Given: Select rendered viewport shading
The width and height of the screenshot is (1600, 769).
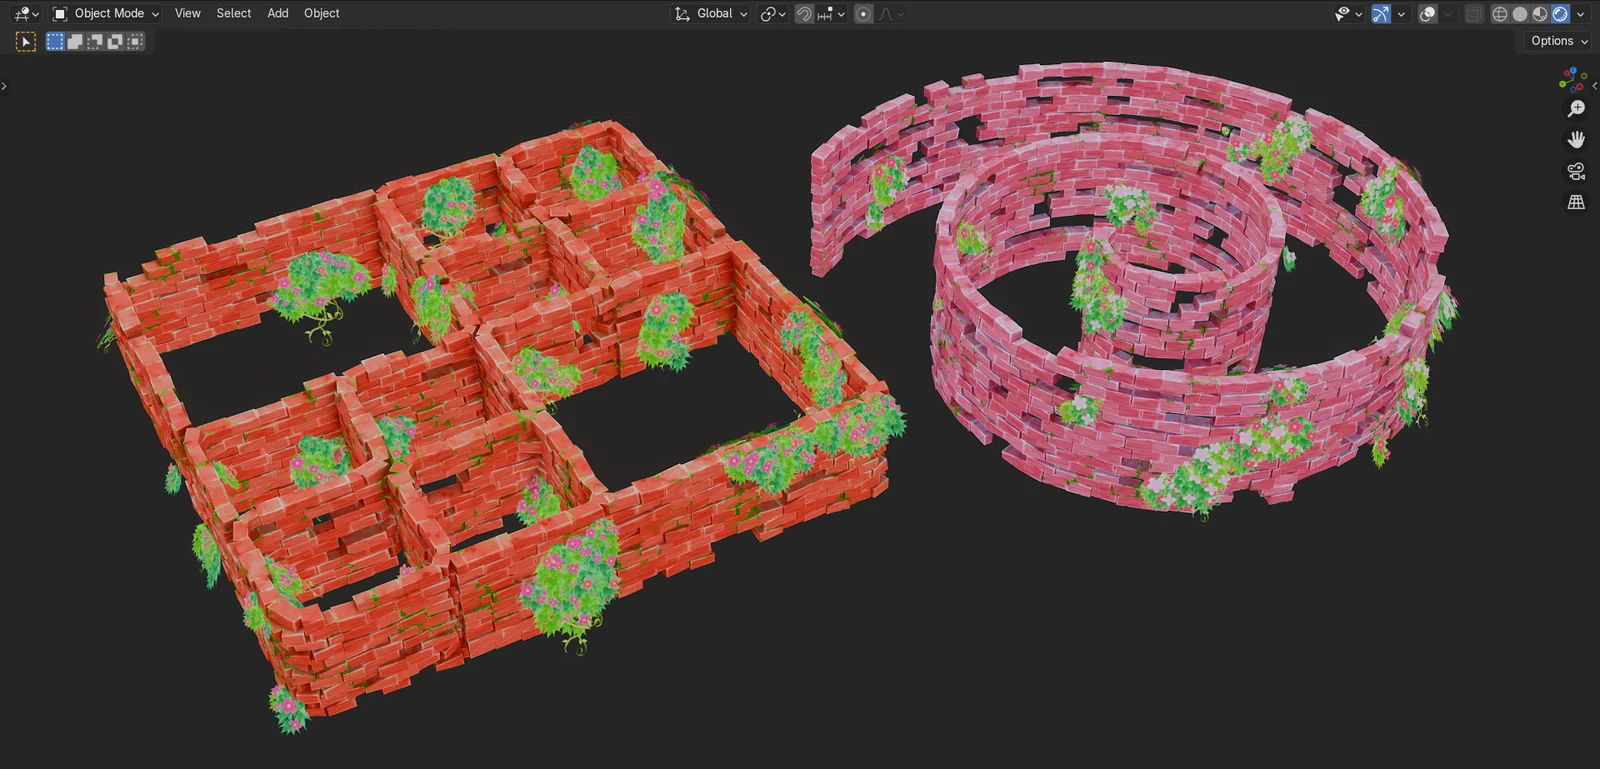Looking at the screenshot, I should (x=1559, y=14).
